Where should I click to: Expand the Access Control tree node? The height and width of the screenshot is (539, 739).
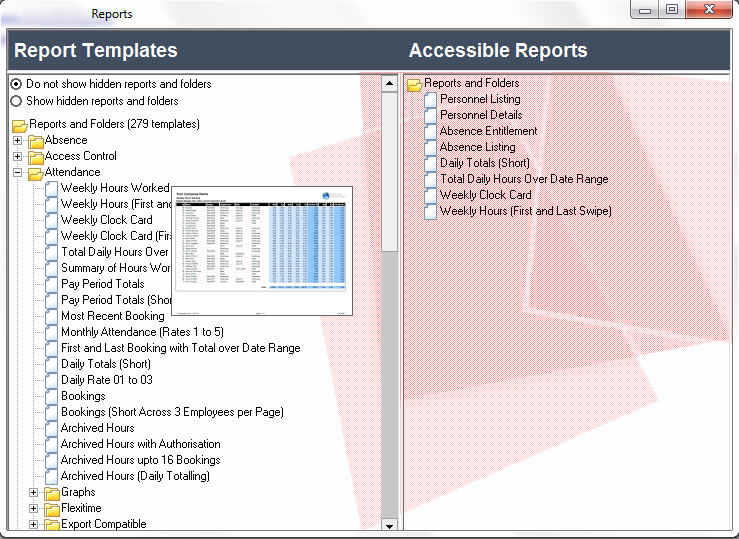(17, 157)
